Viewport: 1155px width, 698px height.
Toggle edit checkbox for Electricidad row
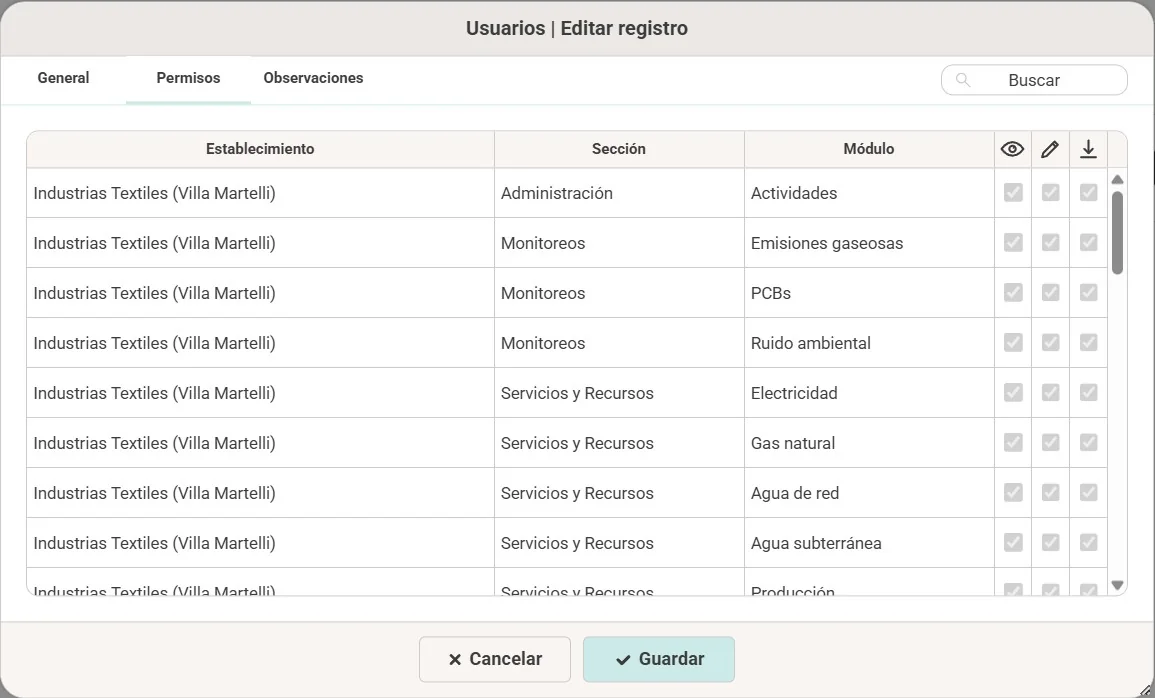click(x=1050, y=392)
